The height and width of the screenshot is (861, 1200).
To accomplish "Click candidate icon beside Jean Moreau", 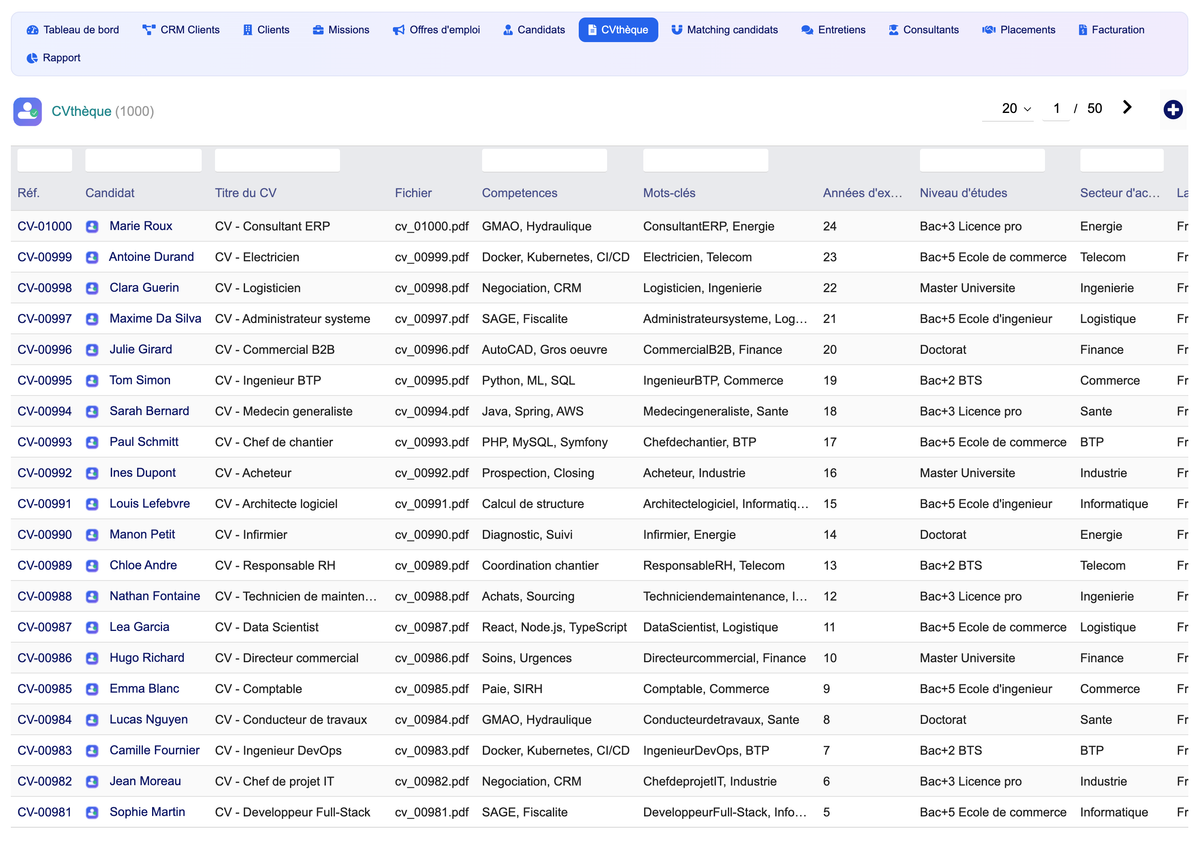I will tap(92, 782).
